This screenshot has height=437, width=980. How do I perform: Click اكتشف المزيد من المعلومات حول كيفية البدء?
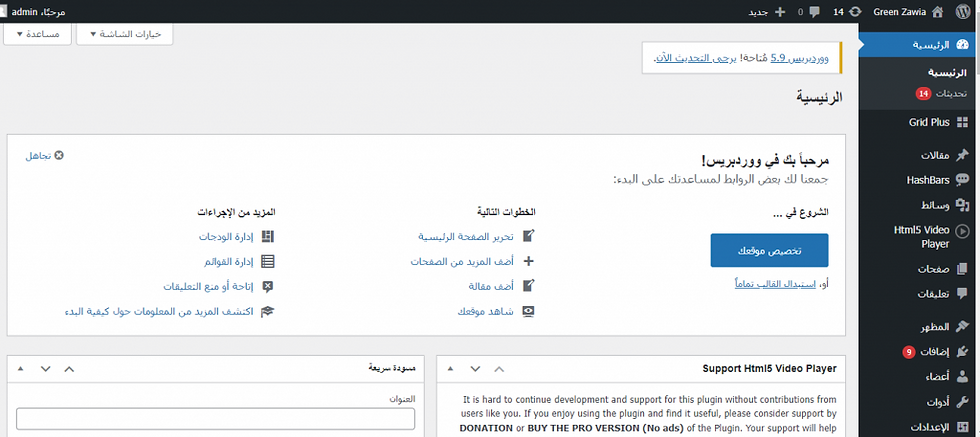coord(159,311)
